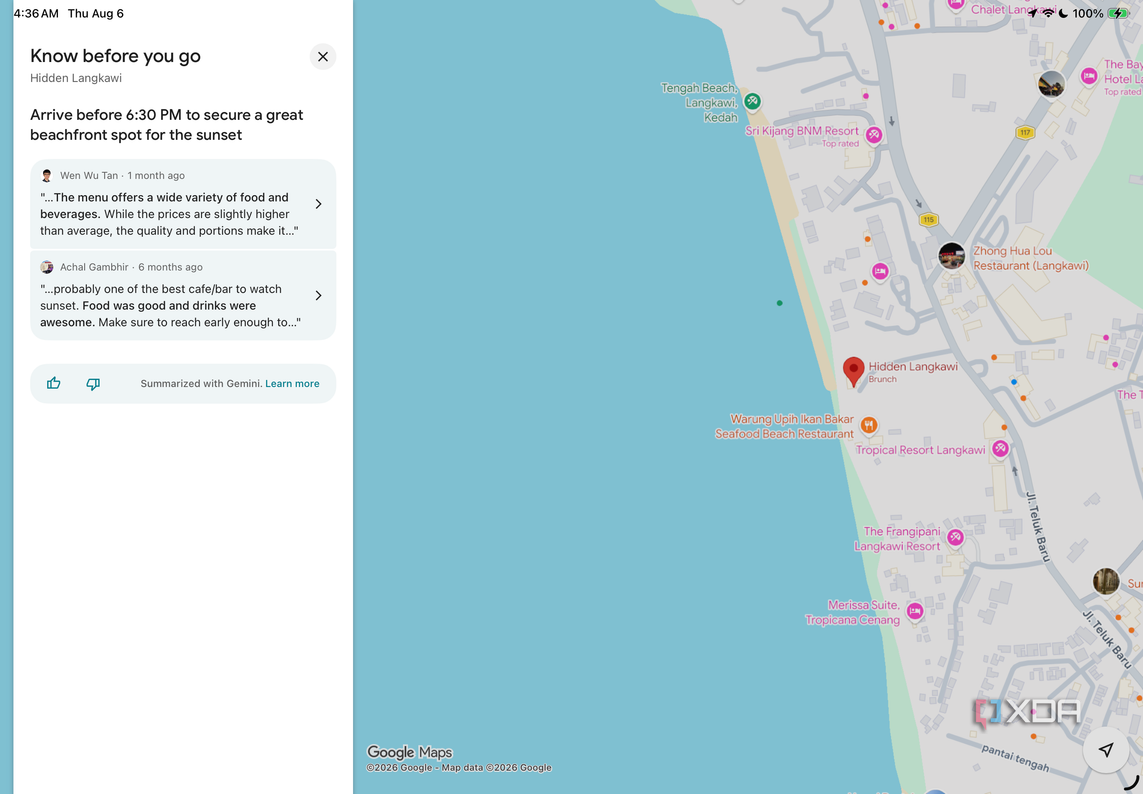Open Achal Gambhir profile avatar

pyautogui.click(x=47, y=267)
